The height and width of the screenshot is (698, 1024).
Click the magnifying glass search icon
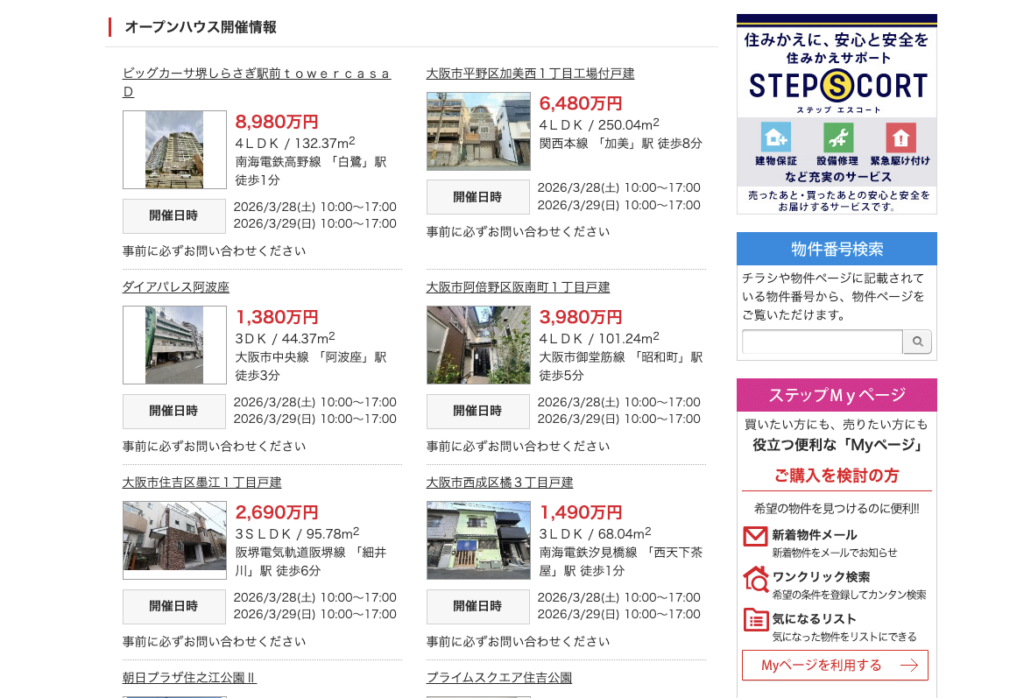[917, 341]
